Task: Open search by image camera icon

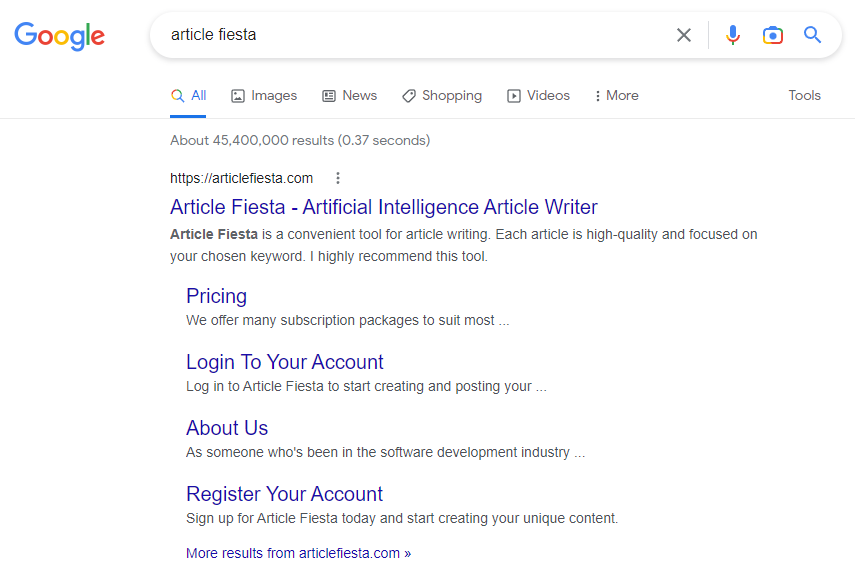Action: point(772,35)
